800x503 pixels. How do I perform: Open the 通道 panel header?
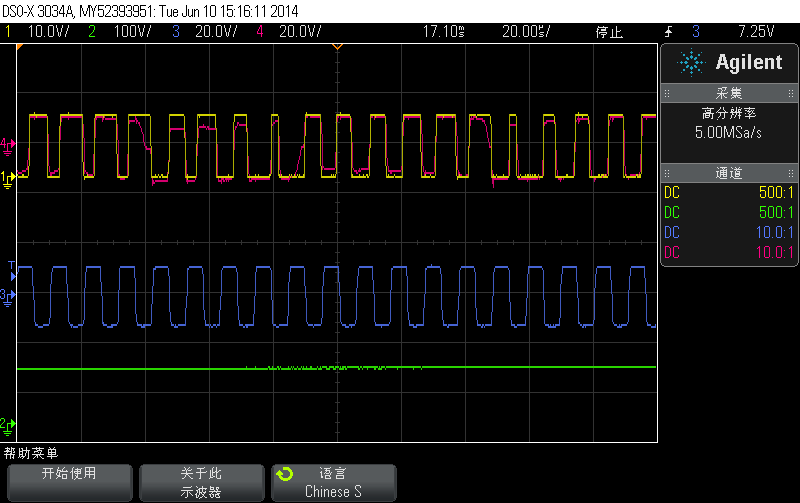tap(729, 173)
